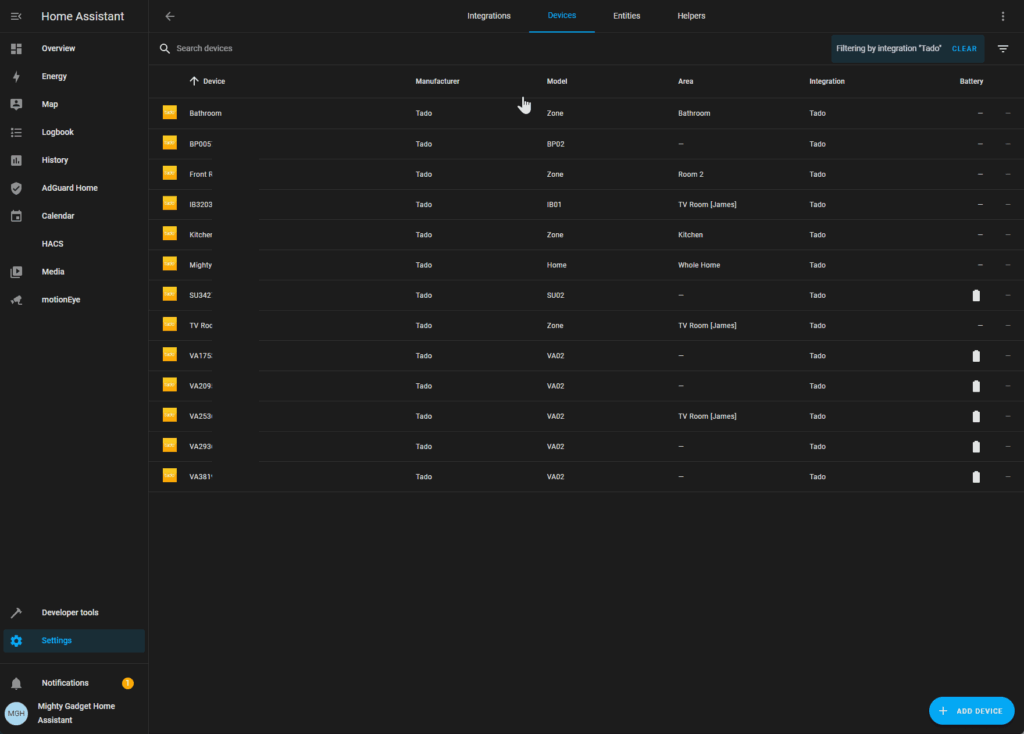Click the back arrow in the header

[x=170, y=16]
